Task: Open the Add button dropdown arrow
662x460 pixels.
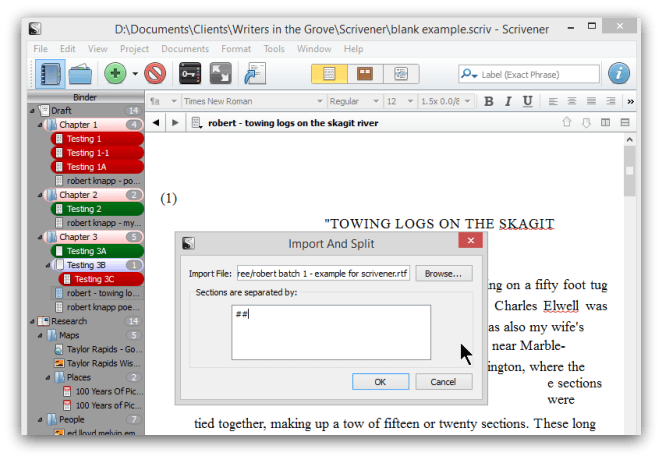Action: [x=135, y=74]
